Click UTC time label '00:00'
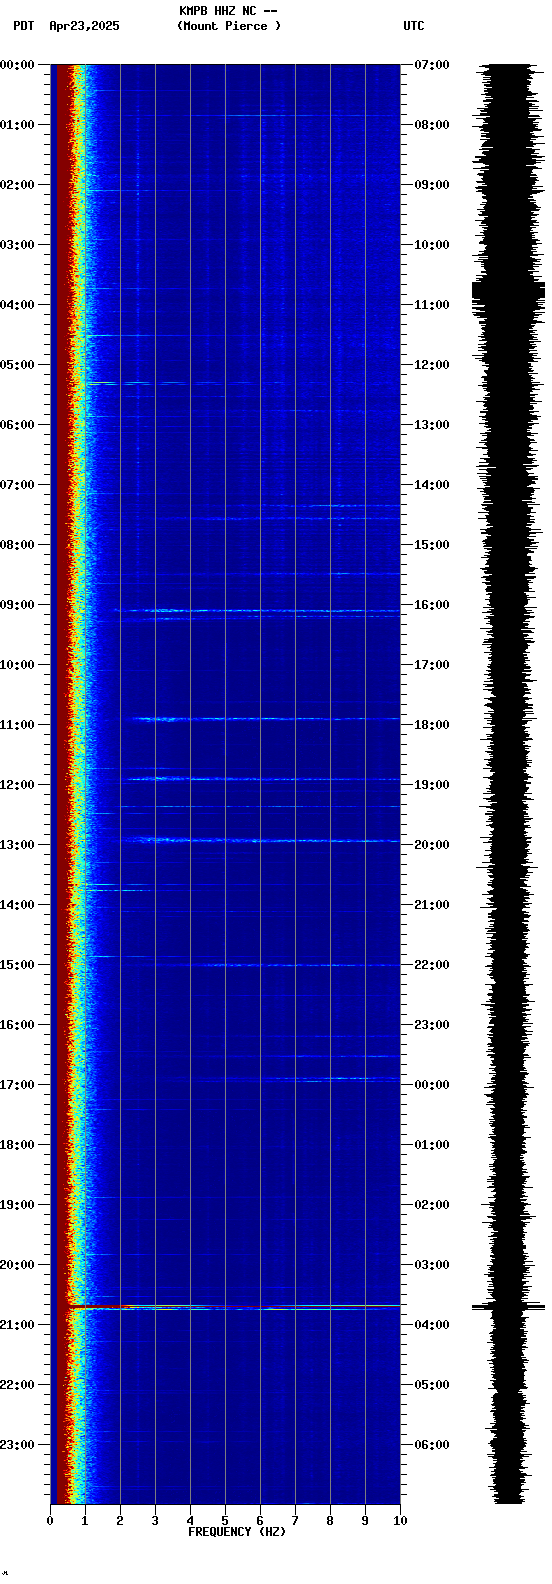This screenshot has height=1584, width=552. coord(432,1085)
